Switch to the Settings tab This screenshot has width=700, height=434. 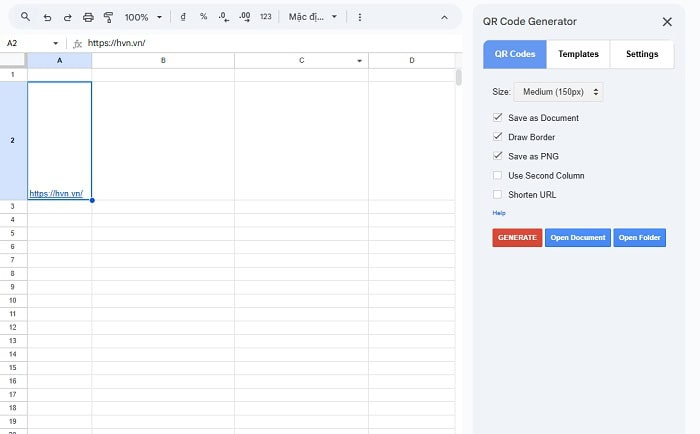point(642,54)
